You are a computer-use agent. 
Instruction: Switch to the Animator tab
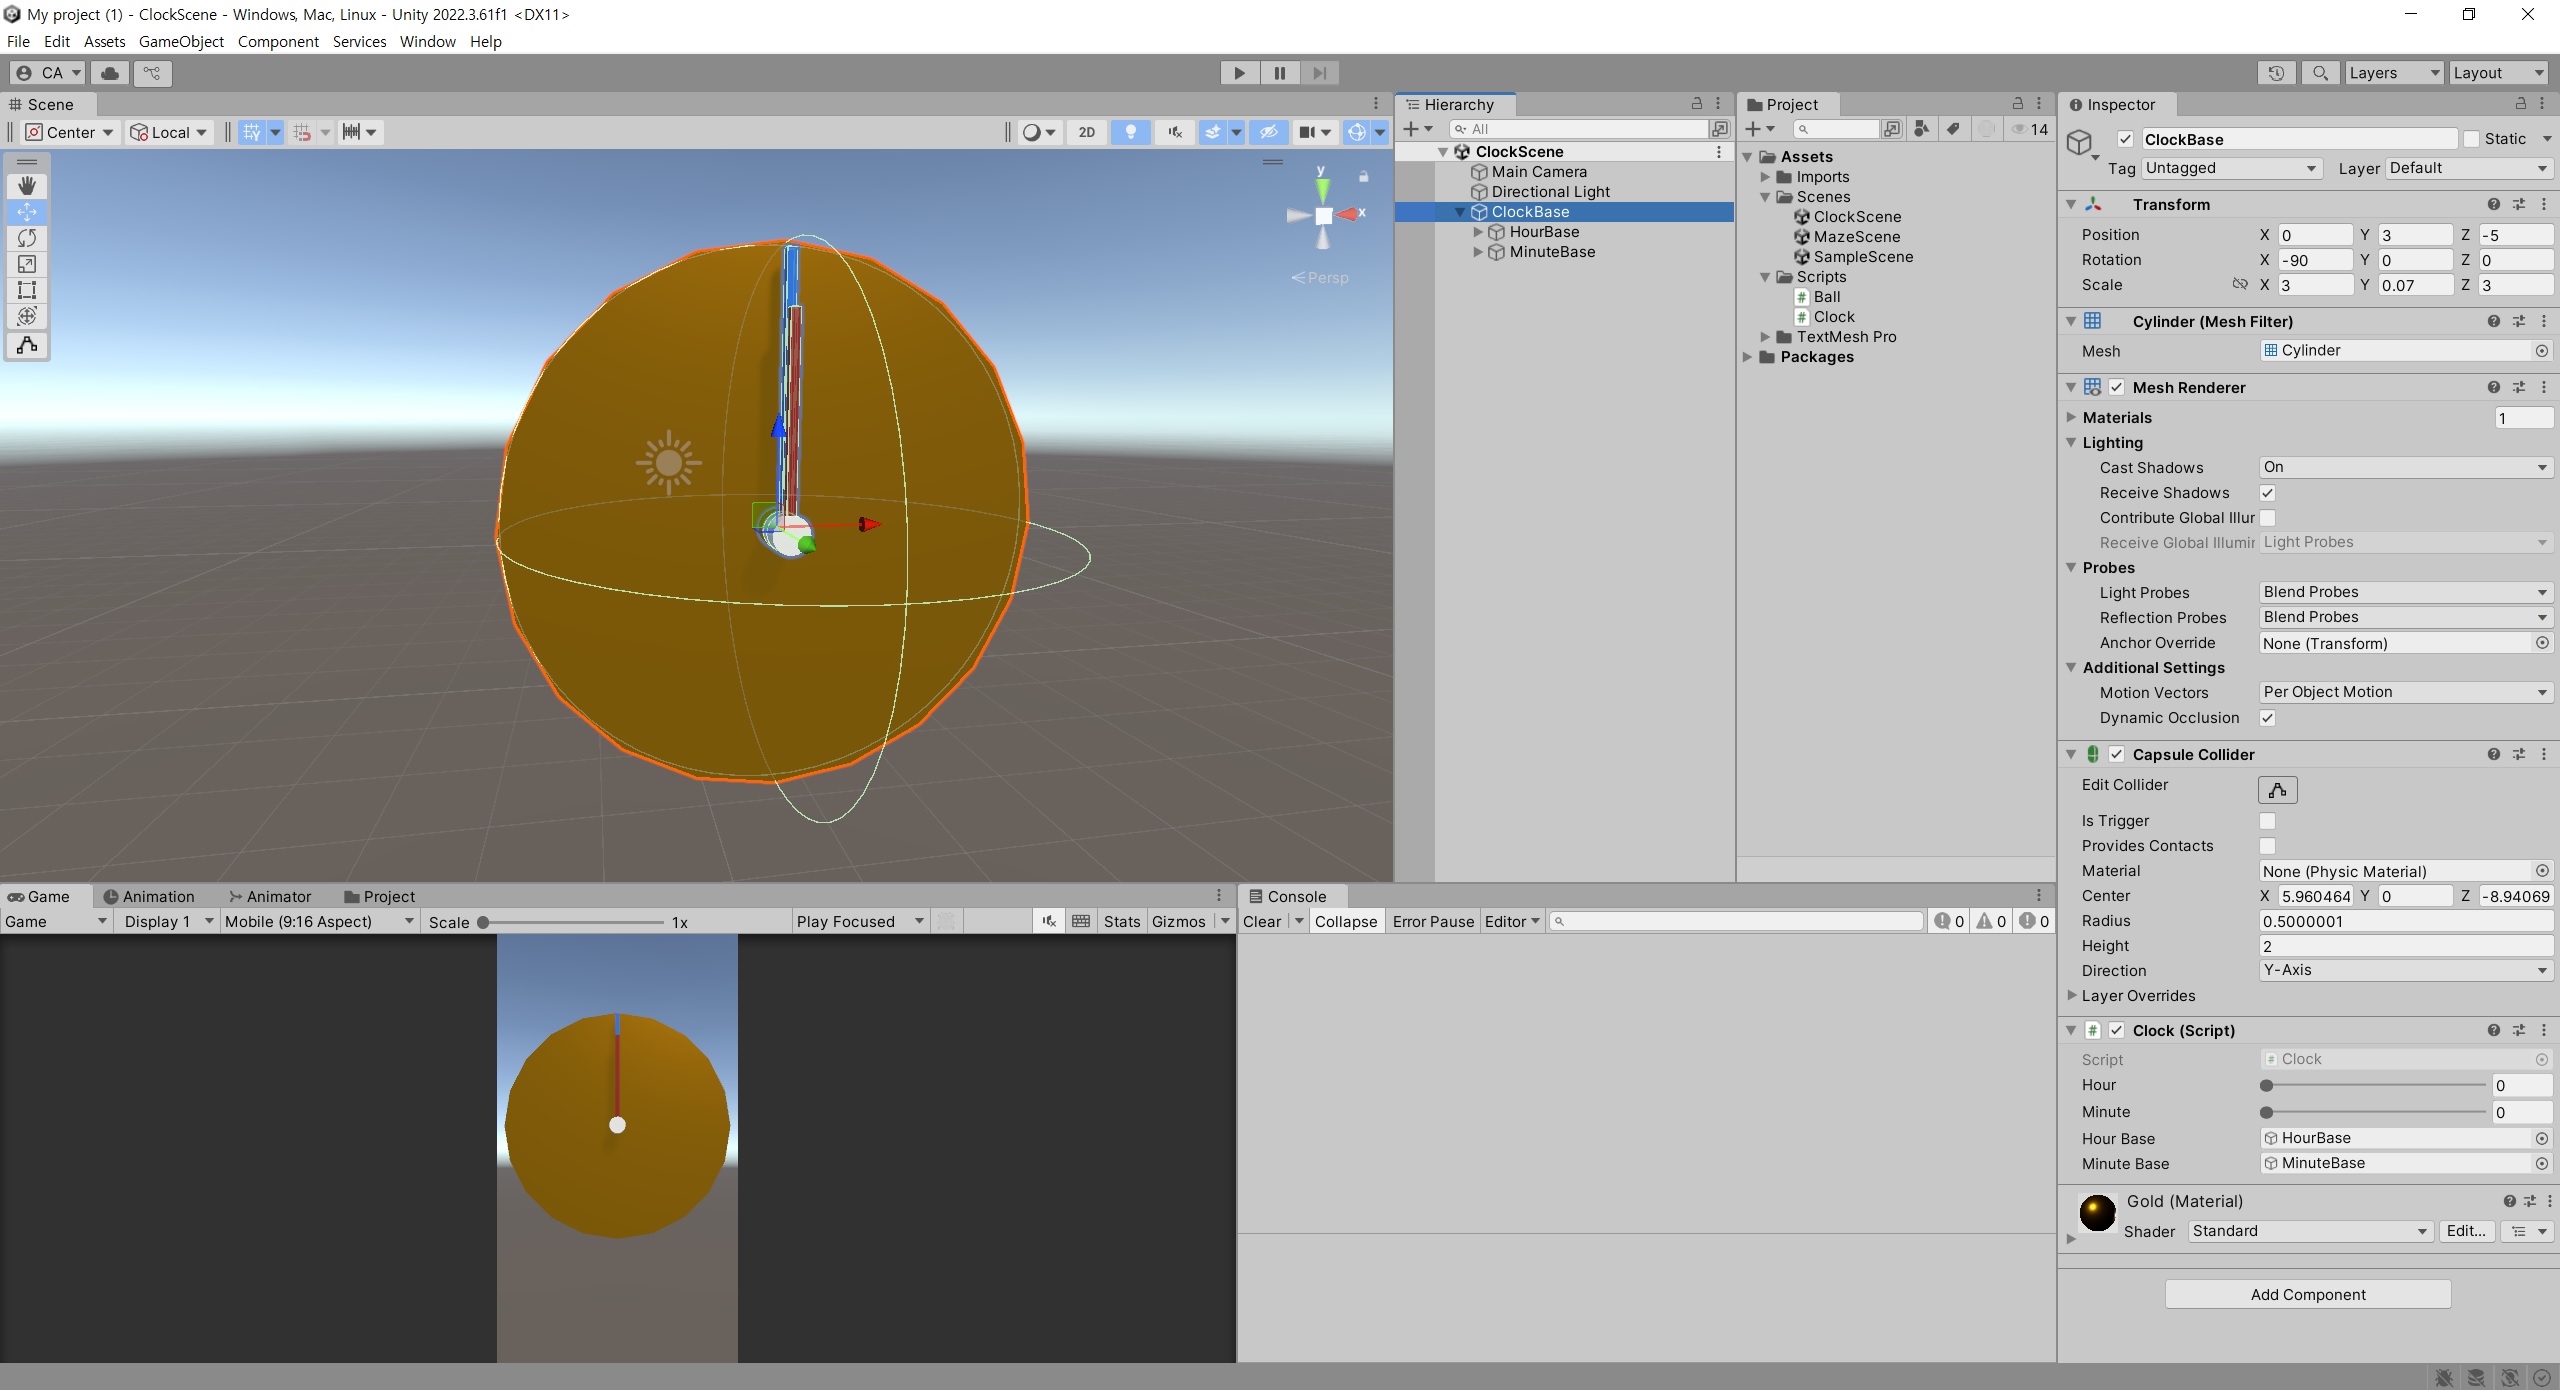click(270, 896)
